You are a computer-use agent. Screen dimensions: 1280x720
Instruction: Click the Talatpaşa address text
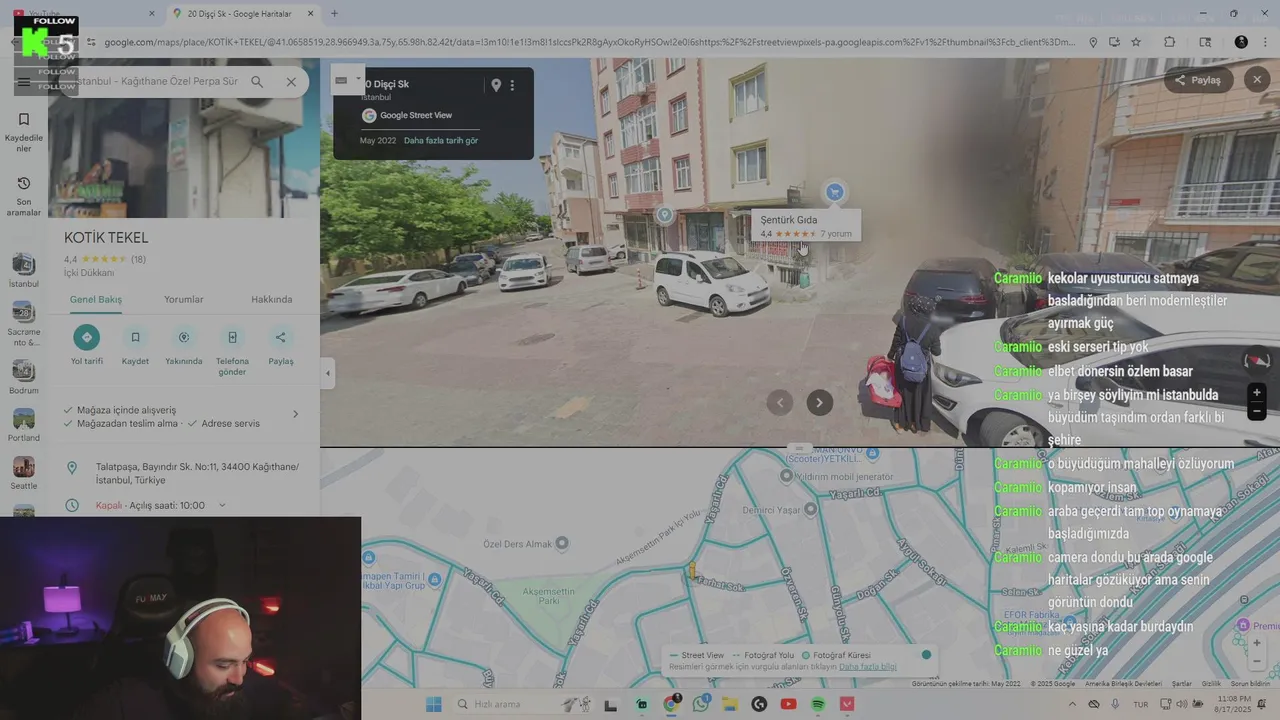click(197, 473)
